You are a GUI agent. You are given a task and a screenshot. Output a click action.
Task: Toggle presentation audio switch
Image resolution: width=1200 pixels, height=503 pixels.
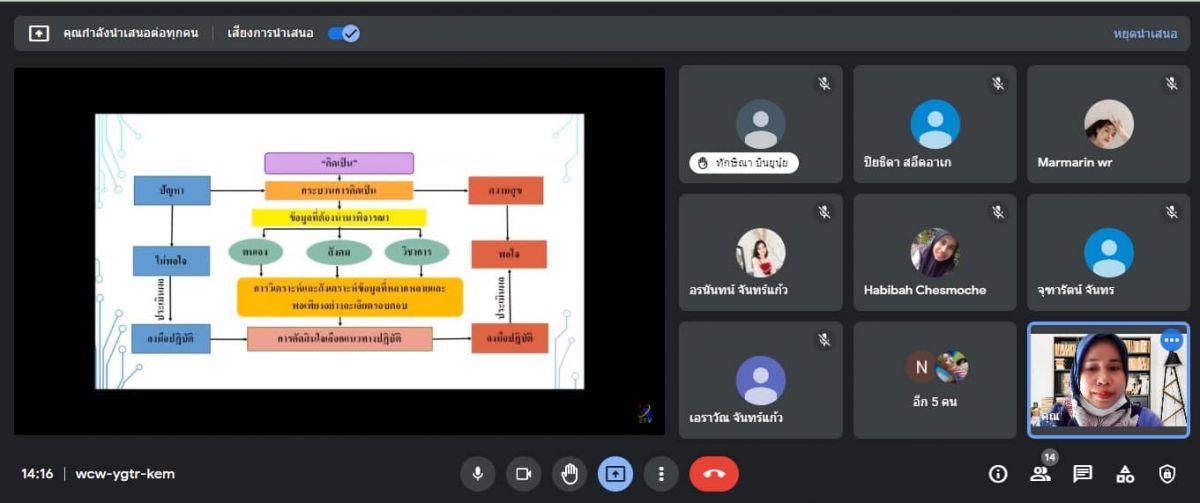344,33
